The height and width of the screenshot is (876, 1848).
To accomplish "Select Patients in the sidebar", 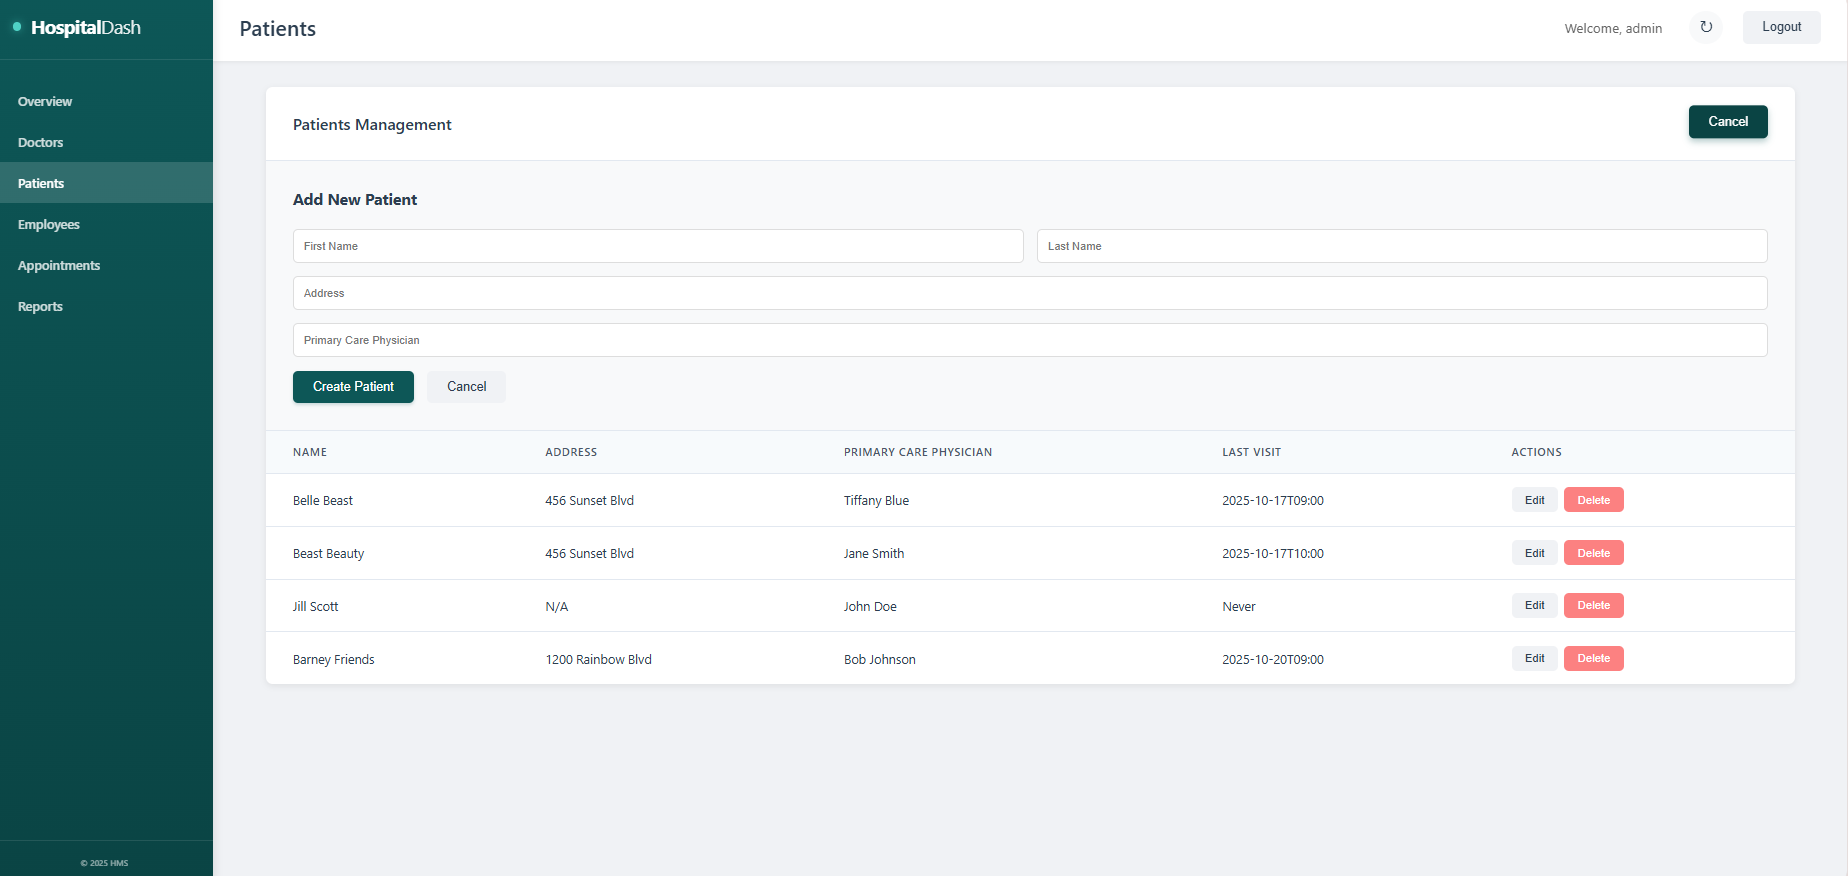I will (106, 183).
